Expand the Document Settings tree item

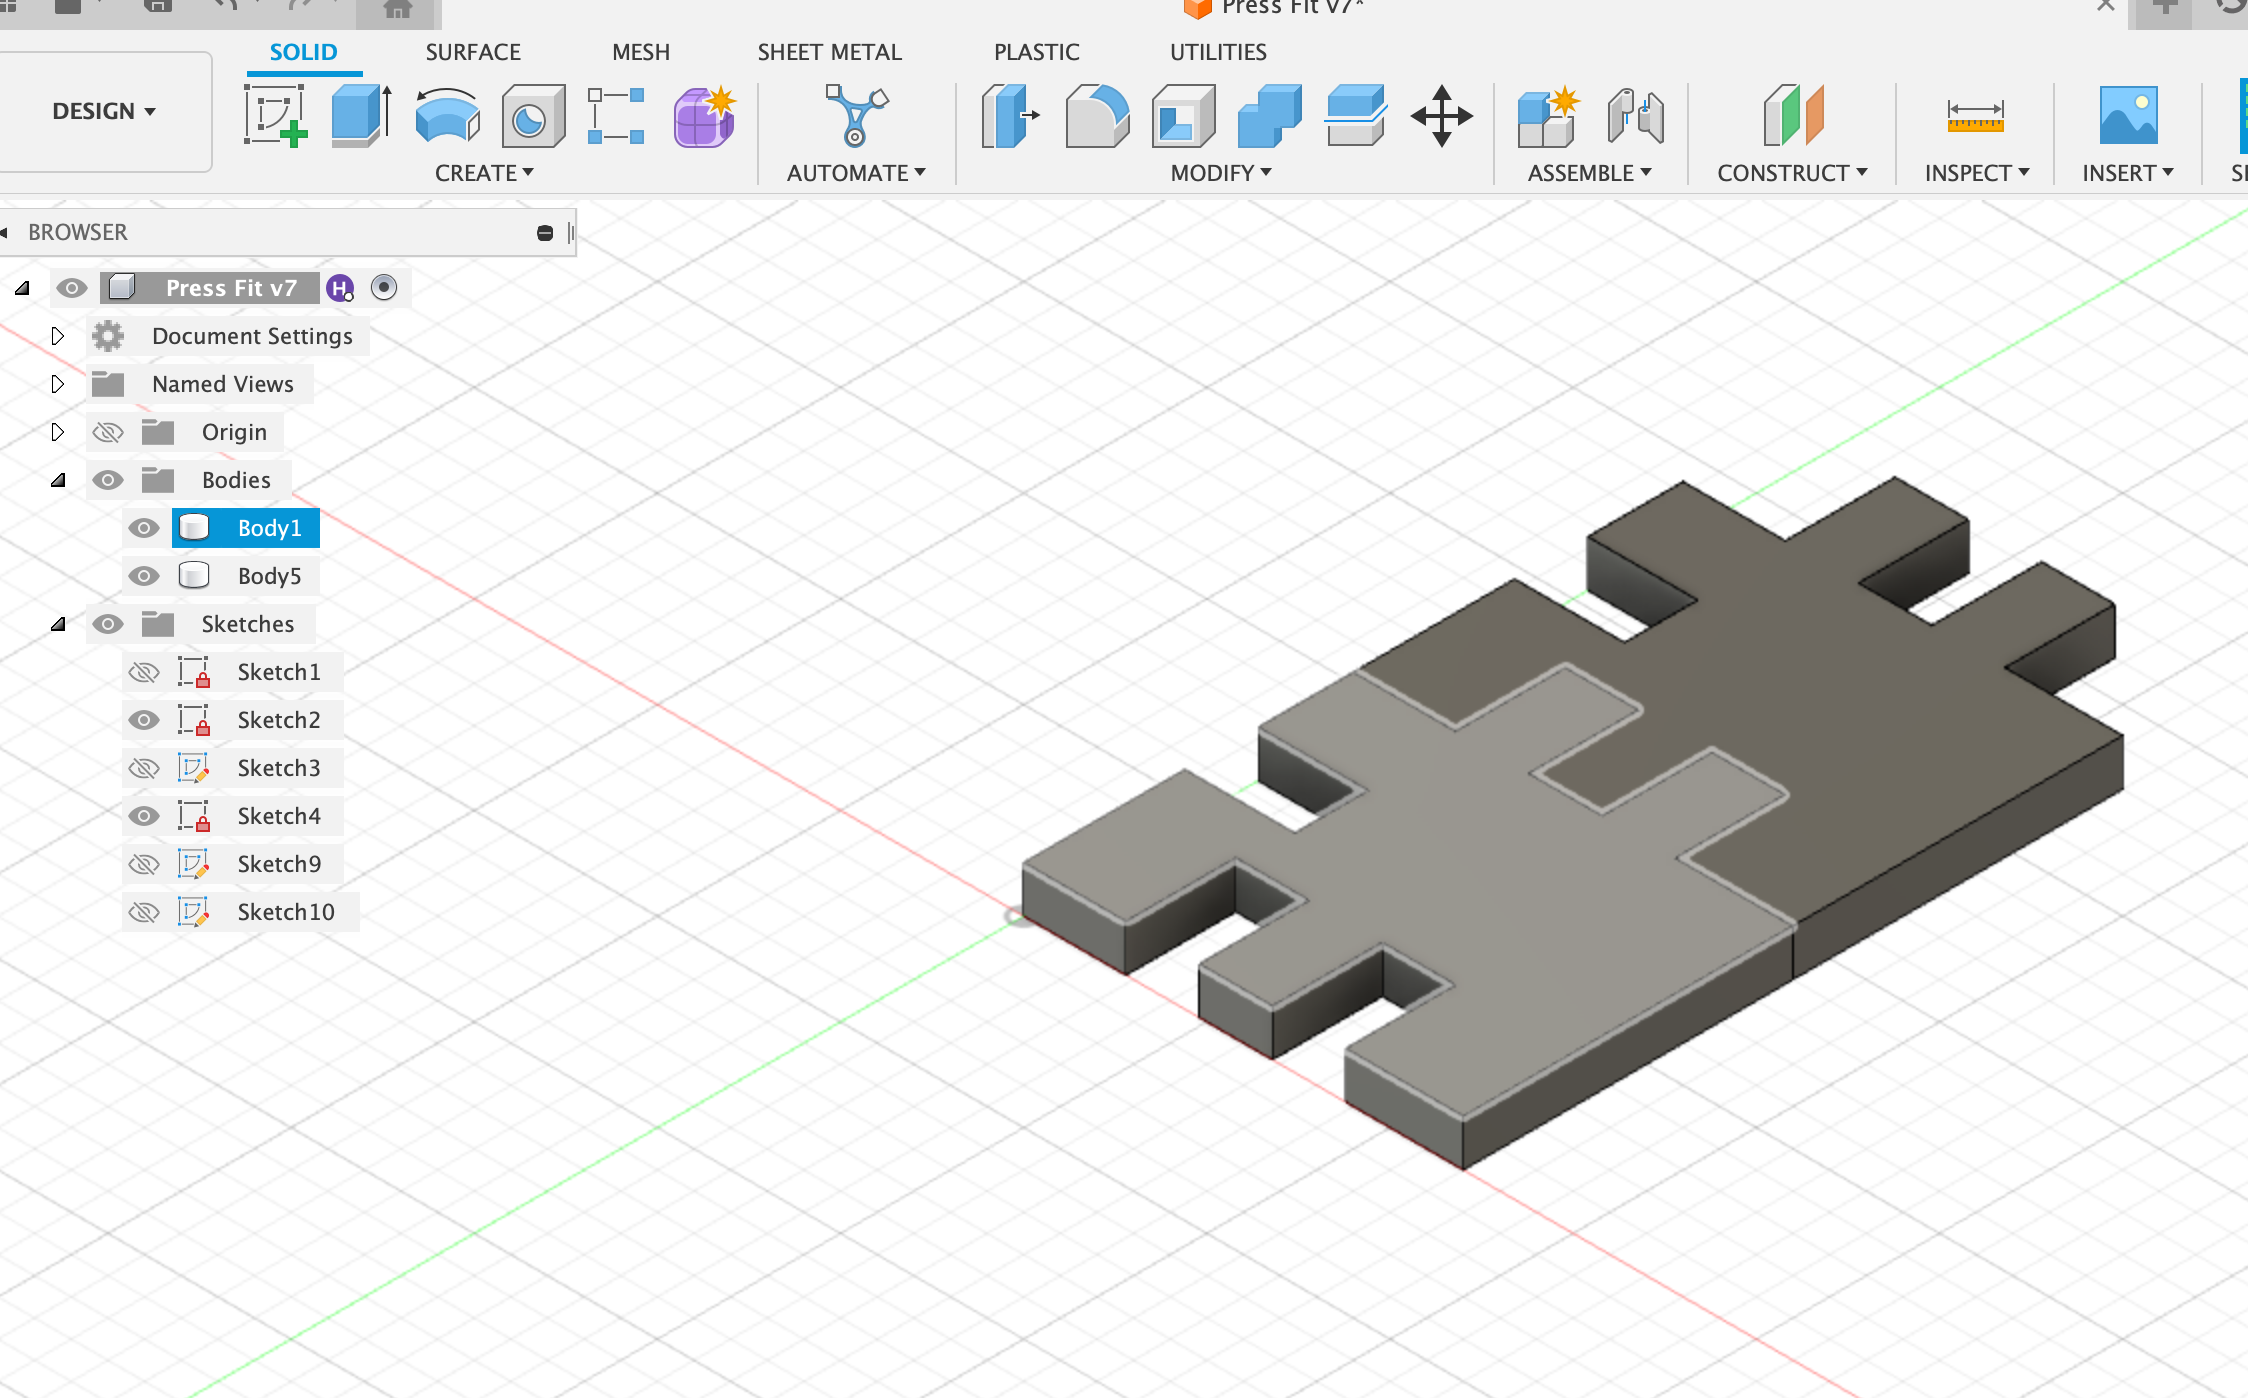coord(56,335)
